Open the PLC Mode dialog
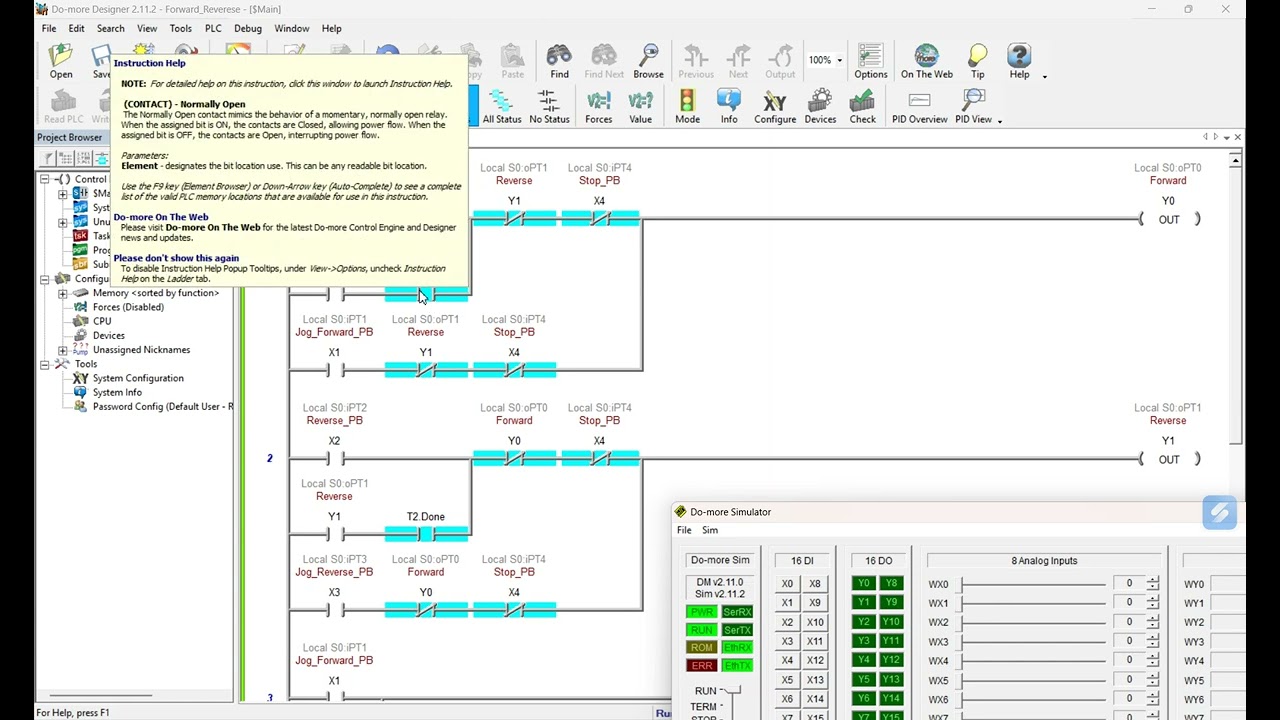 pyautogui.click(x=687, y=107)
